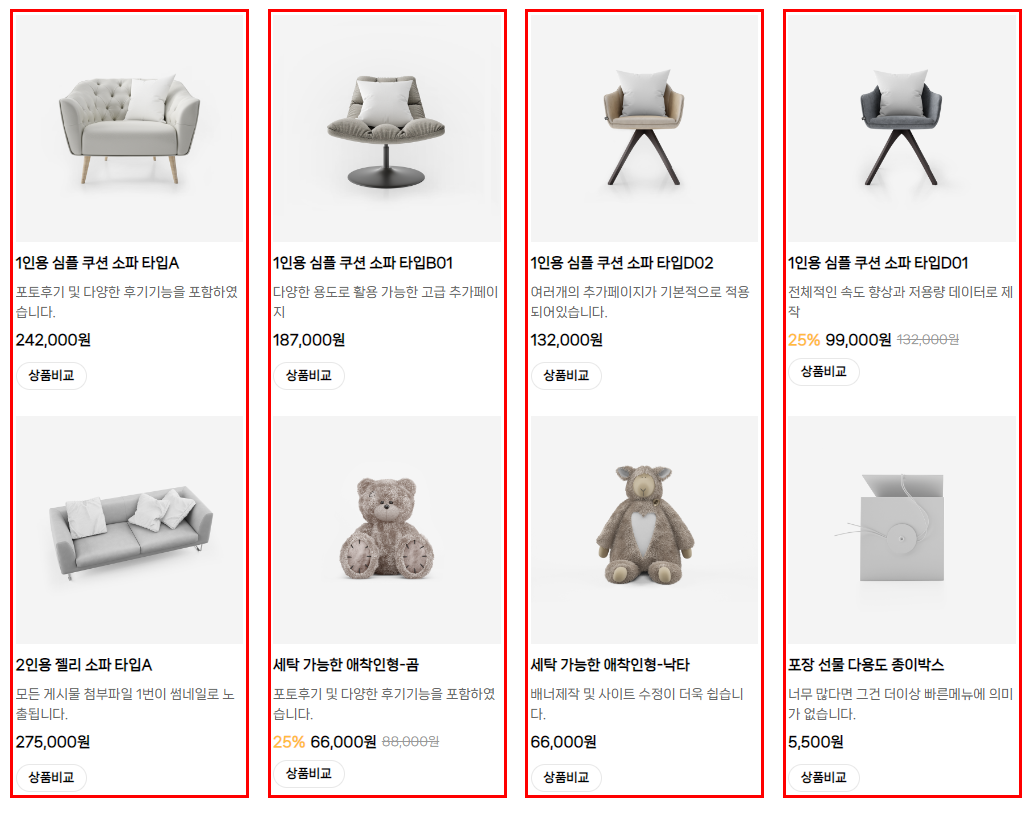Open the 포장 선물 다용도 종이박스 title
Viewport: 1033px width, 818px height.
click(x=866, y=665)
